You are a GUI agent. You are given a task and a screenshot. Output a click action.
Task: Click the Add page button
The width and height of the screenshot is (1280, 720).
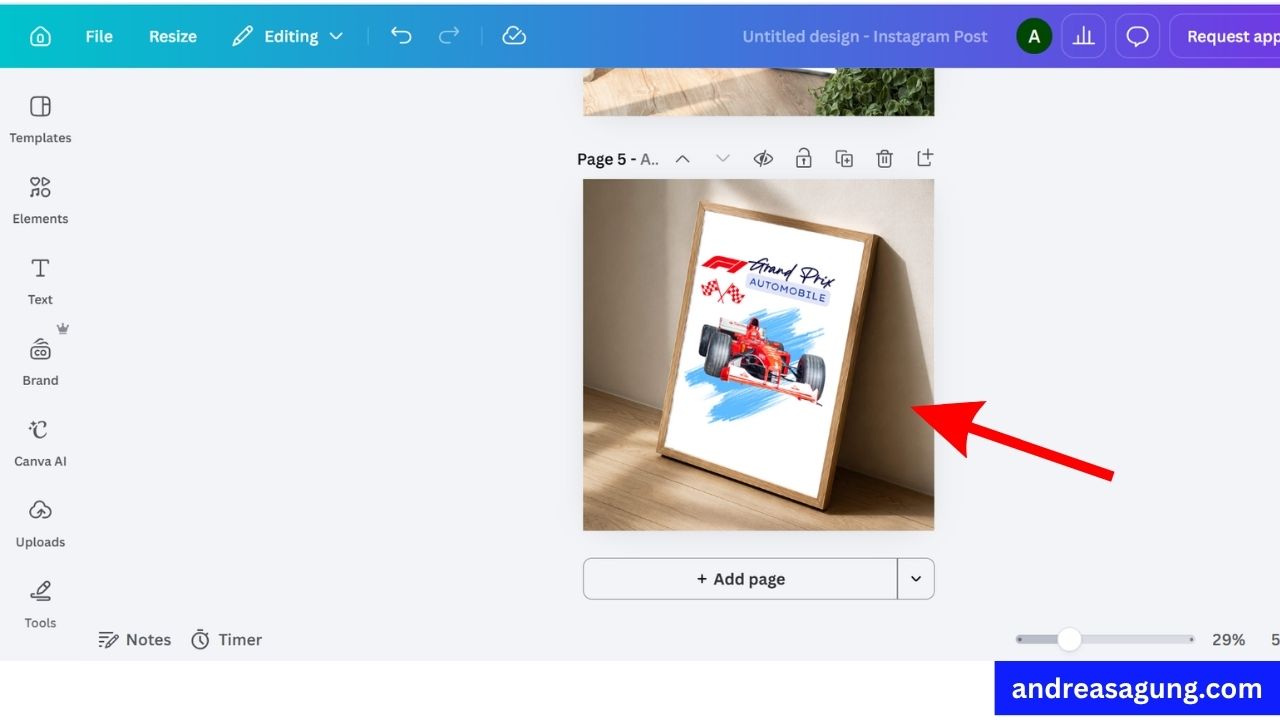point(740,579)
